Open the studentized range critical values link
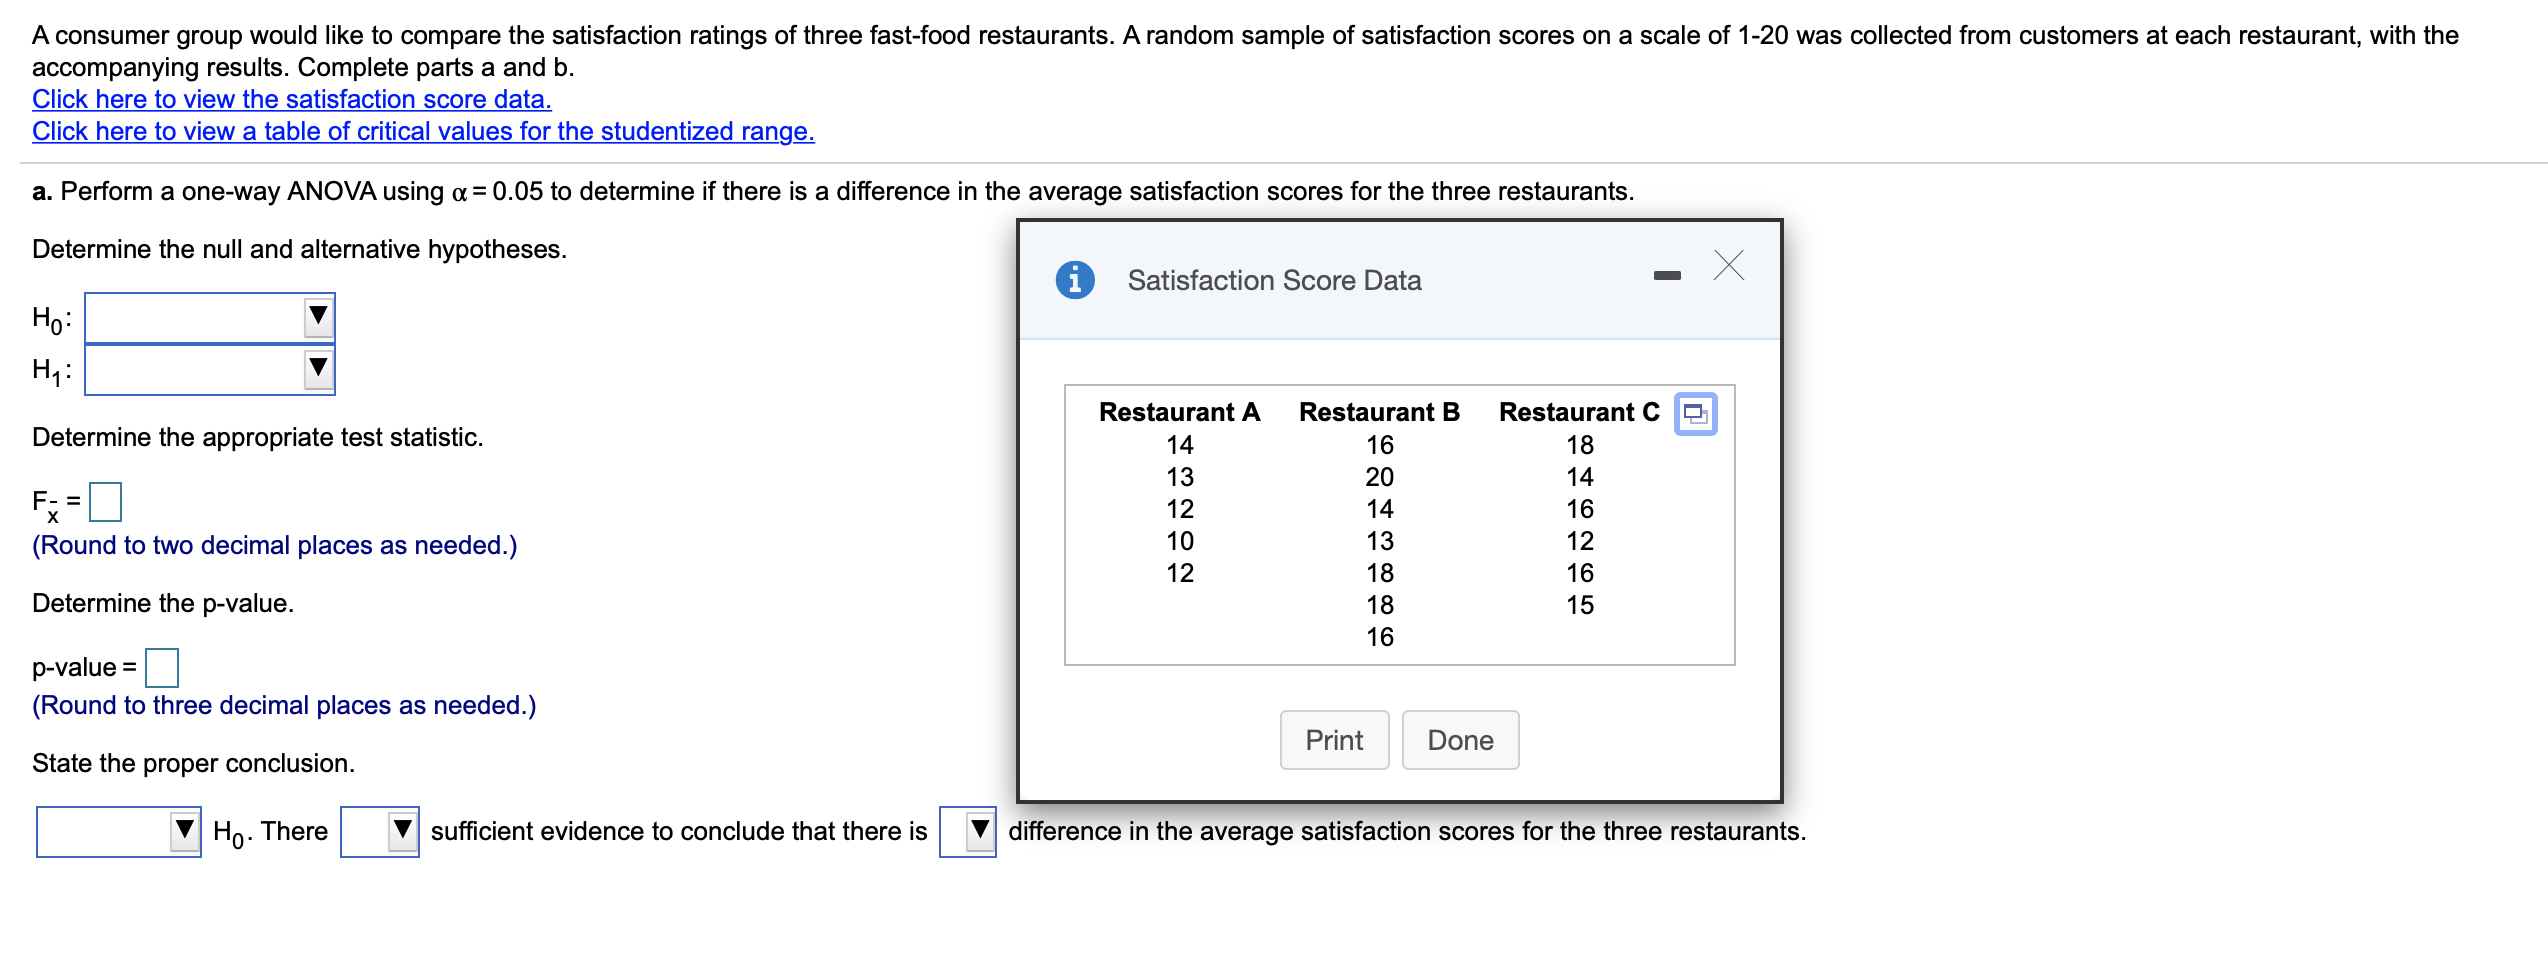 pyautogui.click(x=422, y=131)
